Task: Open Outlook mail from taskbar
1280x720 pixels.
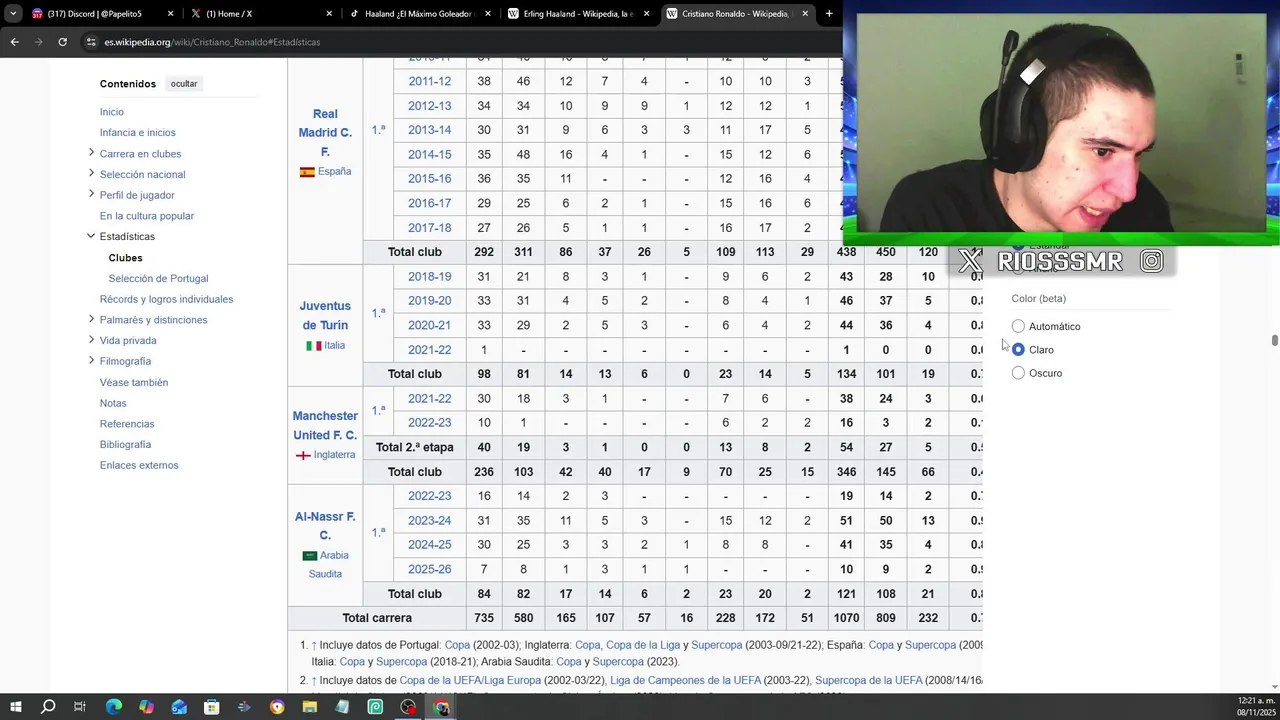Action: coord(179,707)
